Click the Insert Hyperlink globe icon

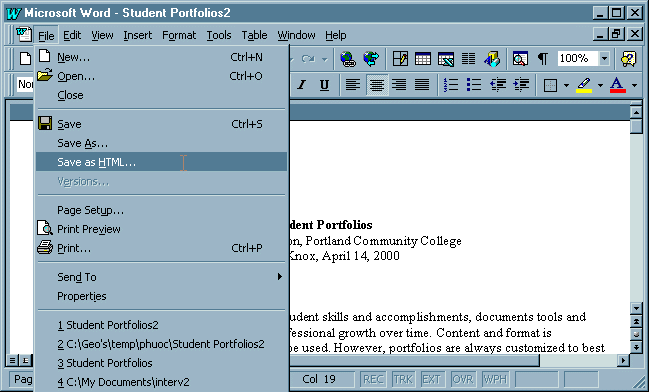click(x=348, y=59)
